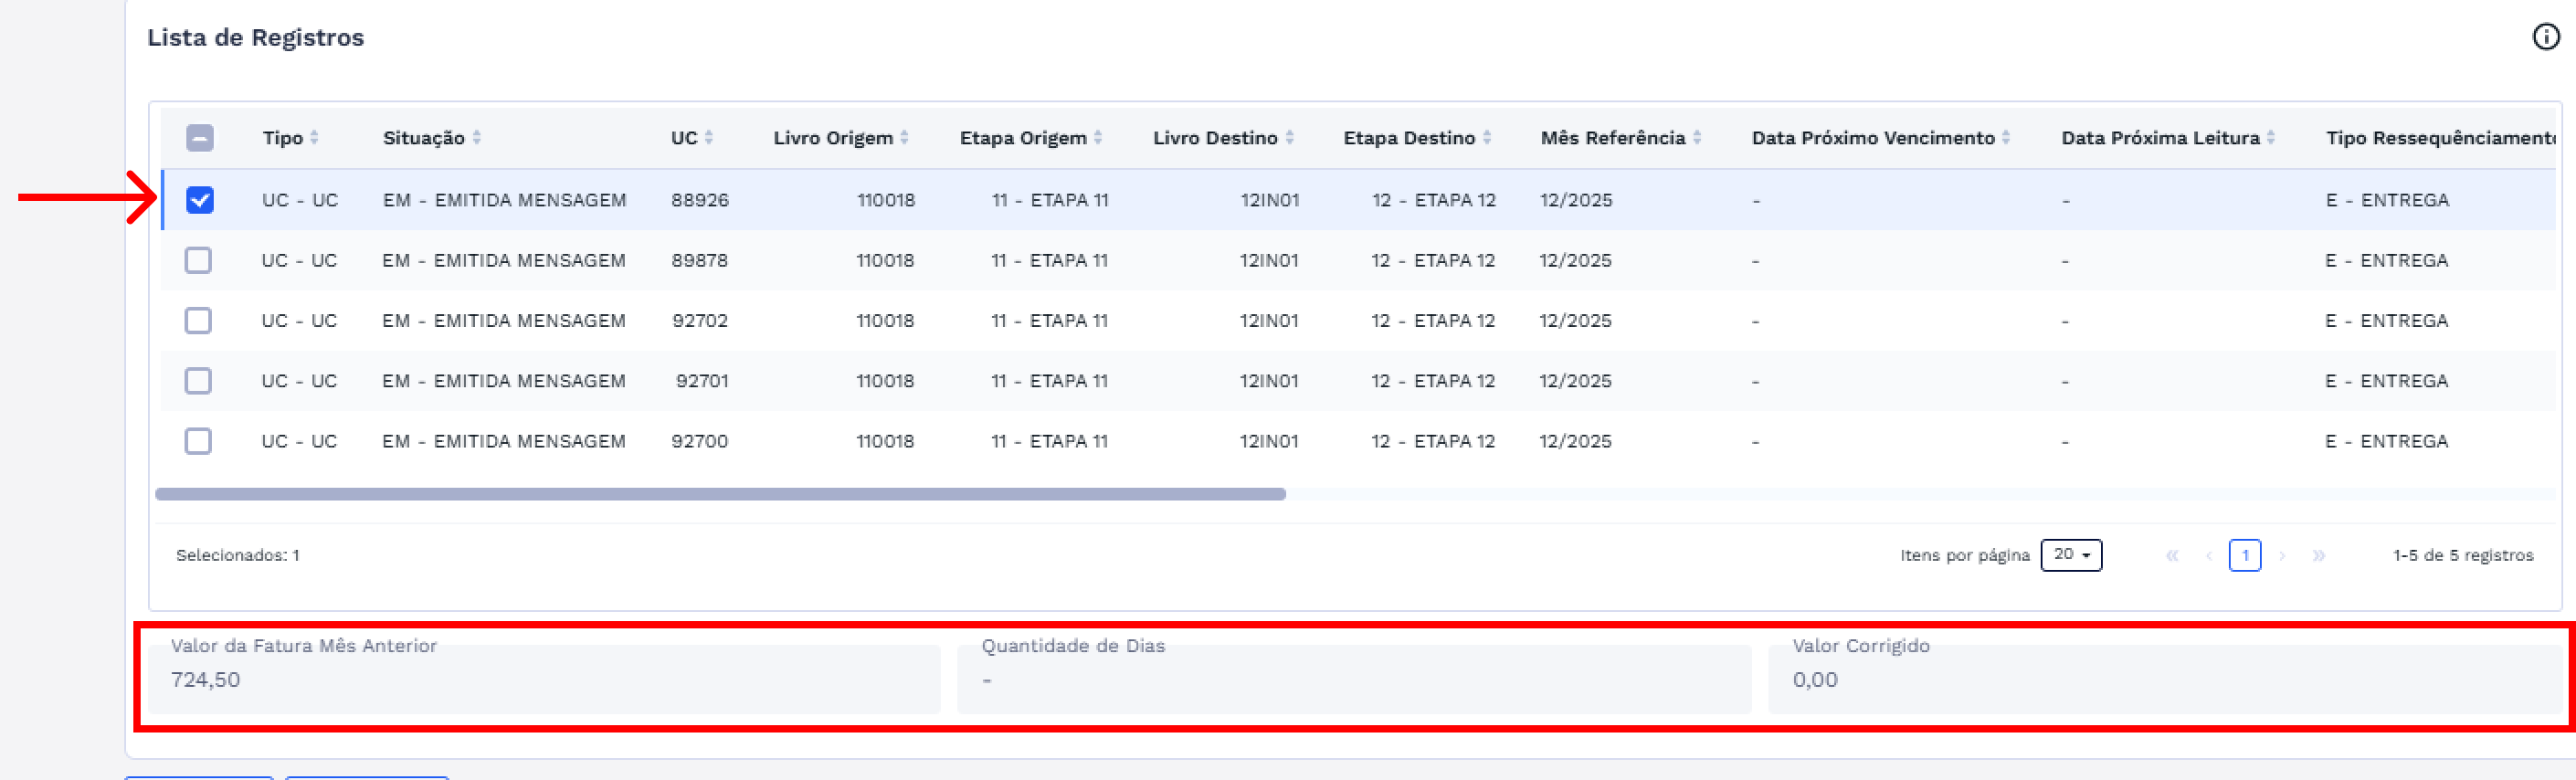Viewport: 2576px width, 780px height.
Task: Select page 1 in pagination
Action: [2245, 555]
